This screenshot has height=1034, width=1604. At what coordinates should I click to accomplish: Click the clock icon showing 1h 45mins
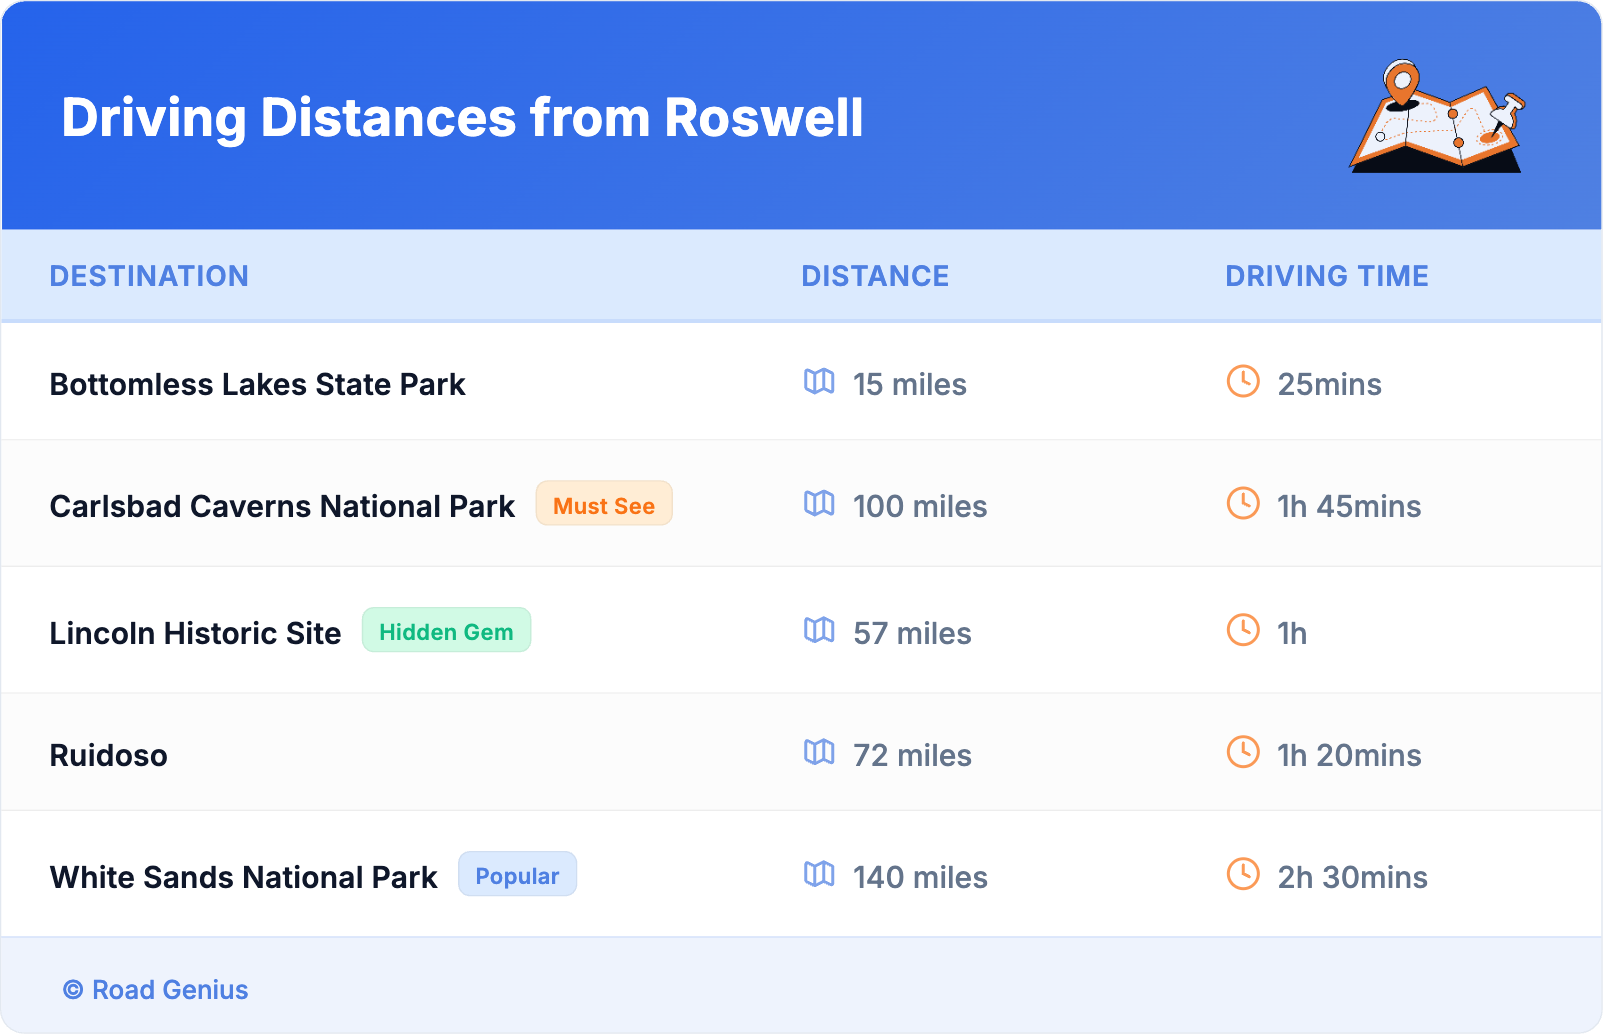click(x=1243, y=505)
